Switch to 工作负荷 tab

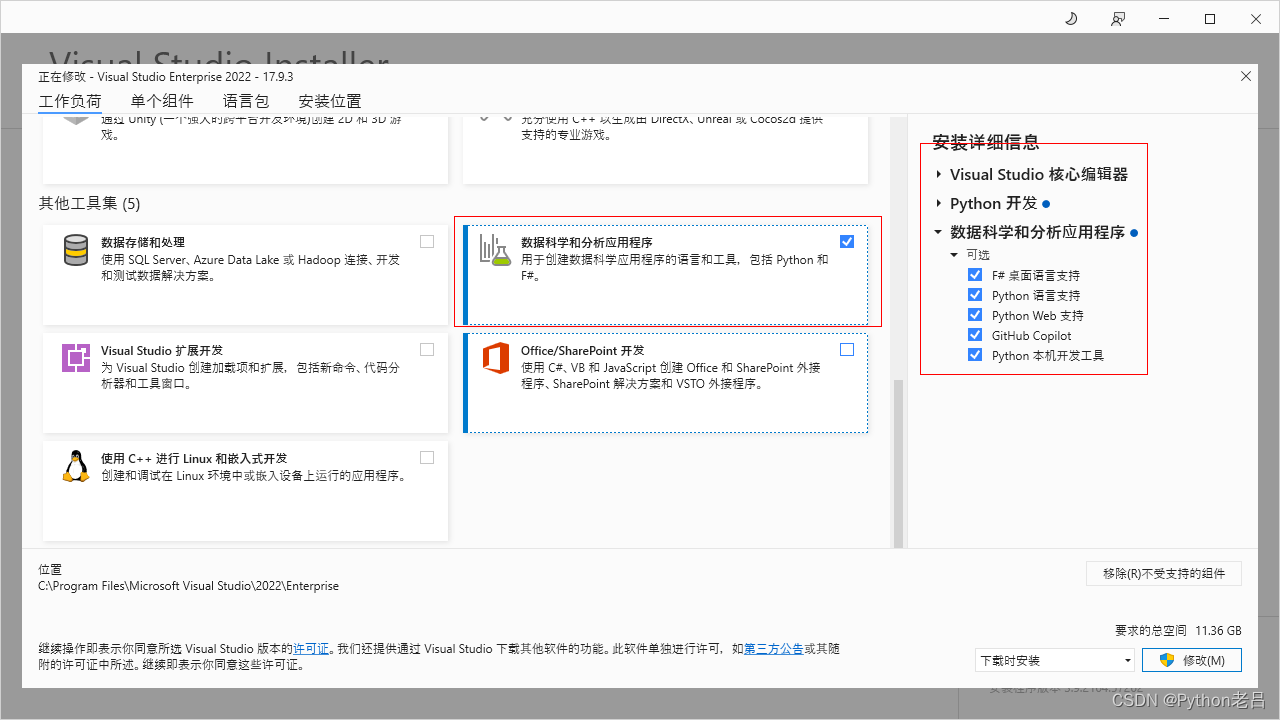tap(70, 101)
